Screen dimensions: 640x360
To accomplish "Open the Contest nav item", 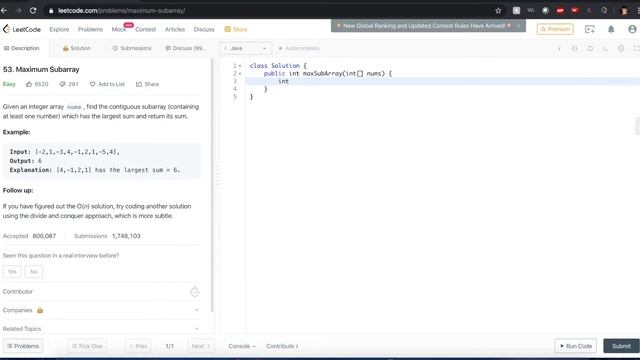I will pos(145,29).
